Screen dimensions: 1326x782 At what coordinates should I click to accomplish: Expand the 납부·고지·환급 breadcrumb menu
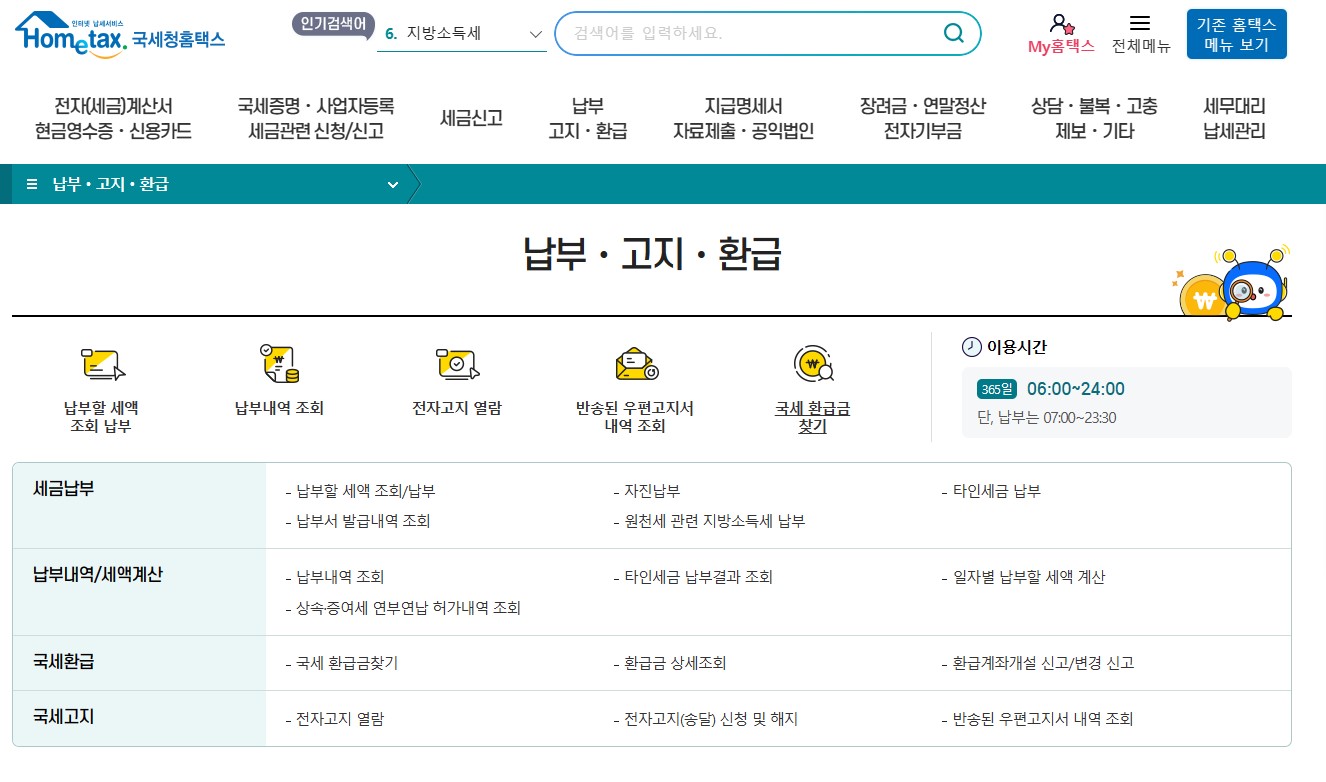pyautogui.click(x=393, y=184)
